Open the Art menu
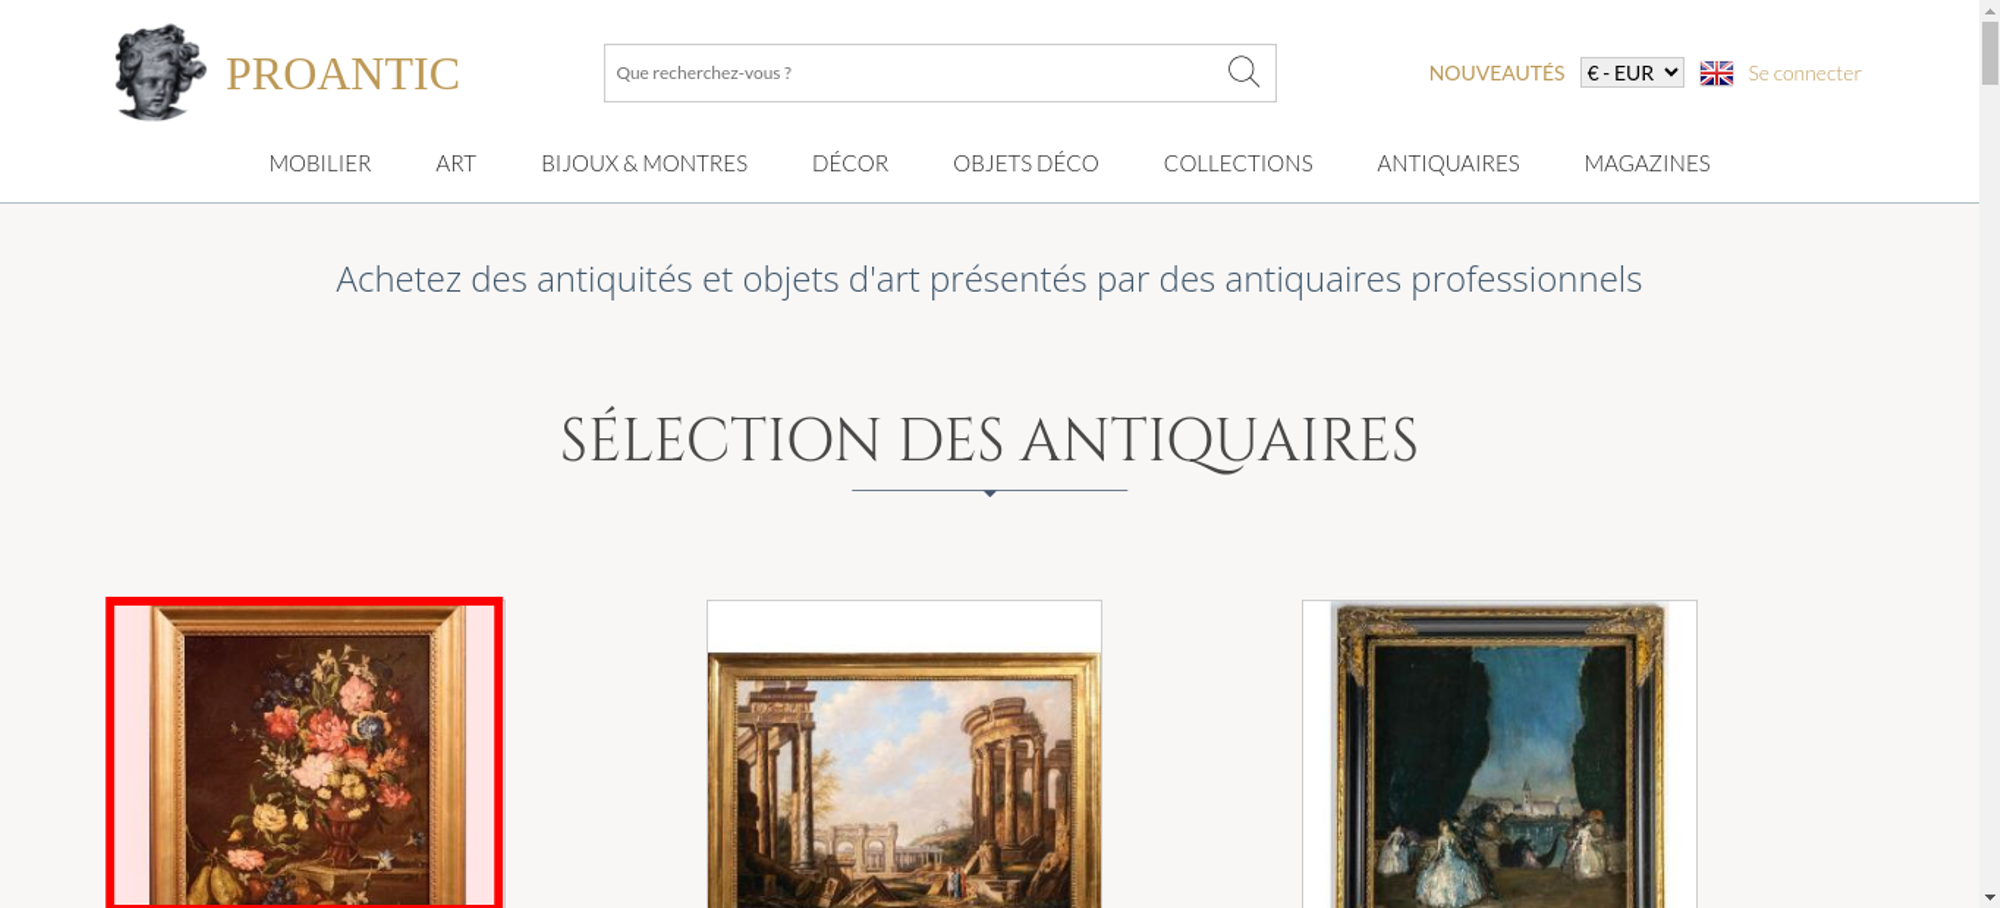2000x908 pixels. coord(456,163)
